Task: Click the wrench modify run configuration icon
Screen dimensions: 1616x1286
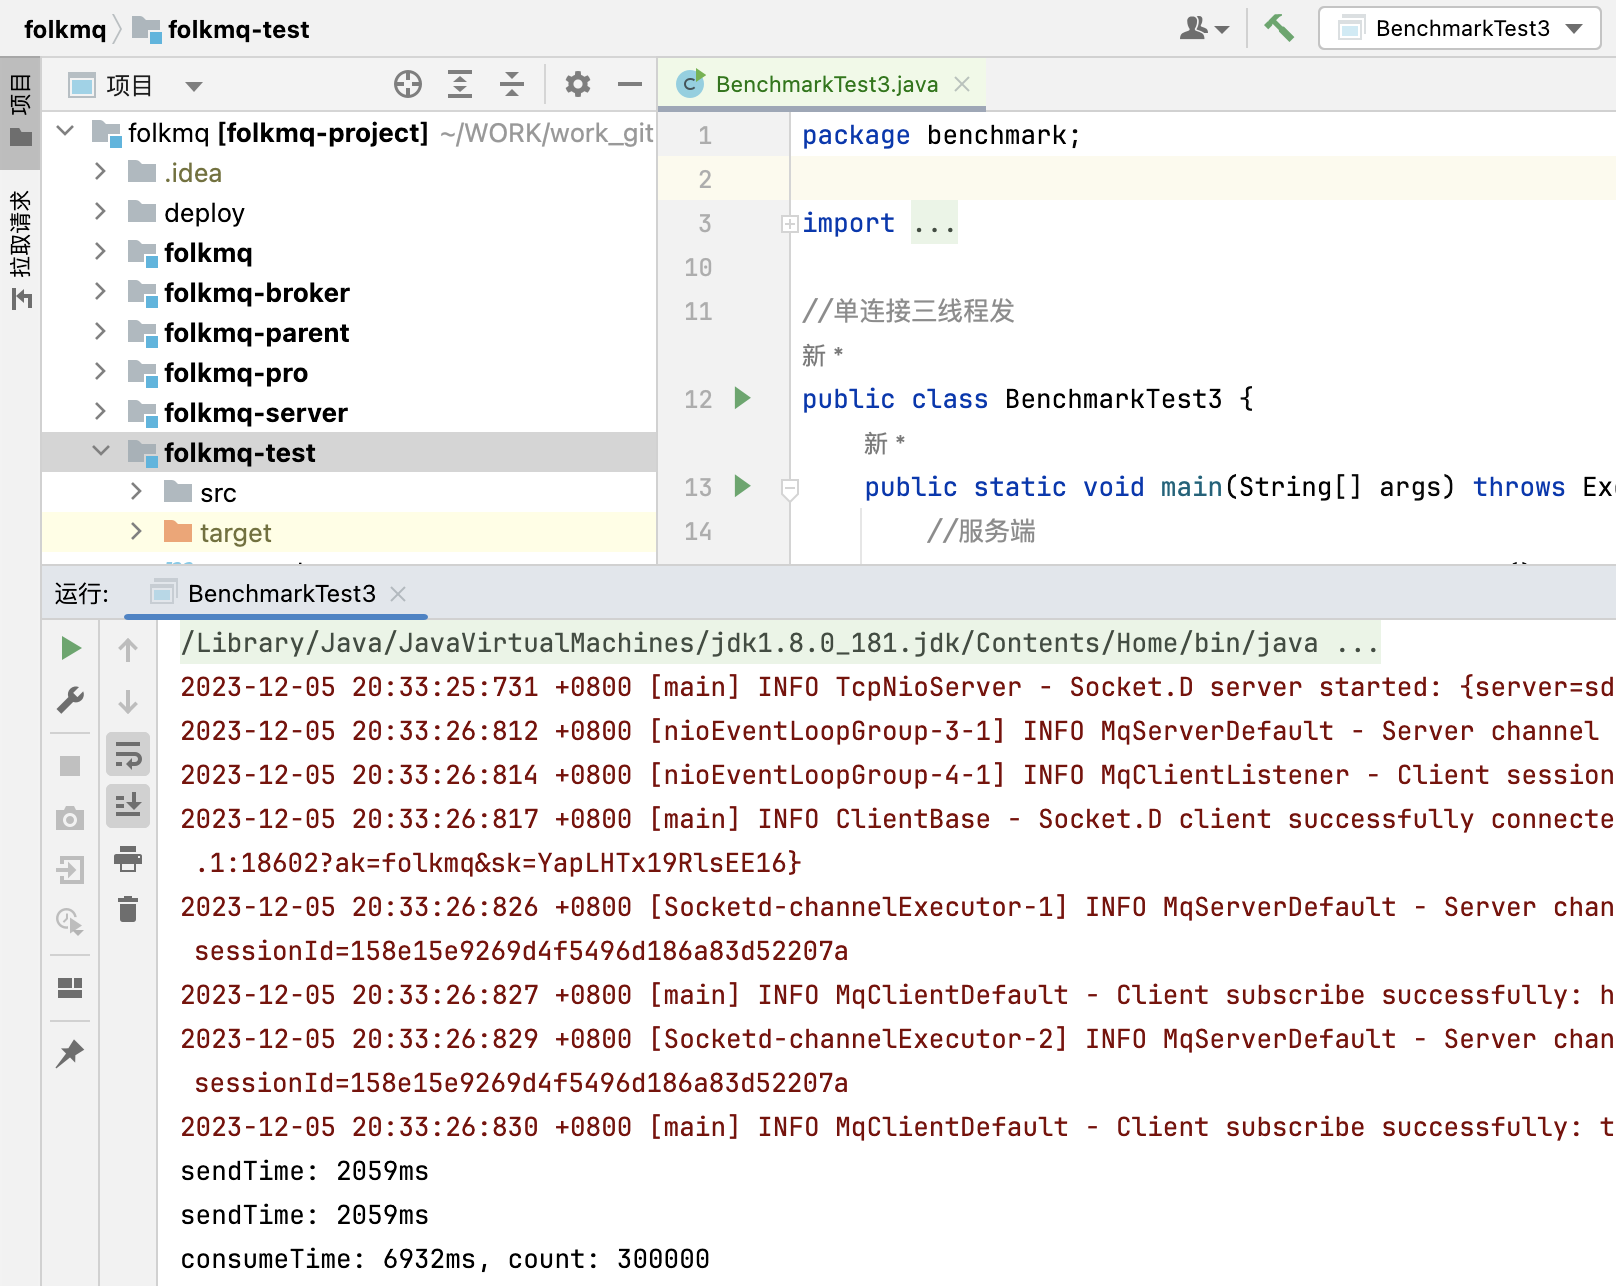Action: point(70,700)
